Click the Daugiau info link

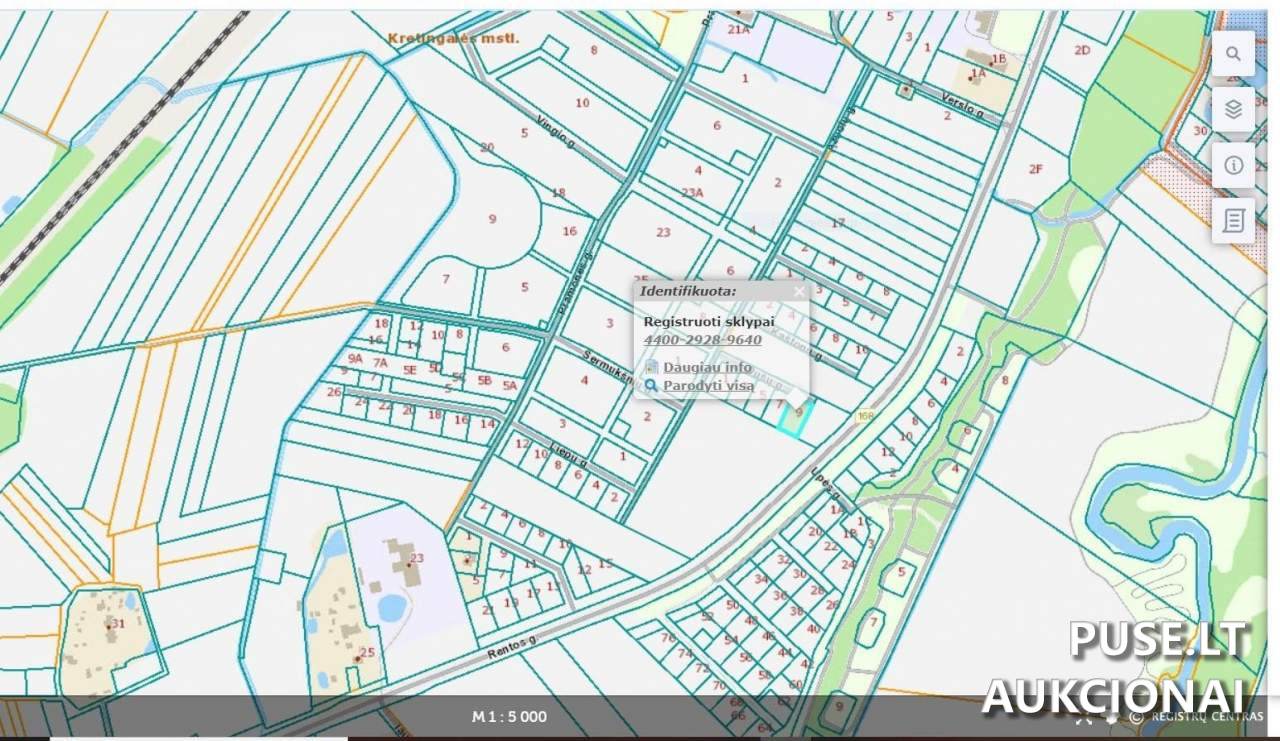[707, 367]
